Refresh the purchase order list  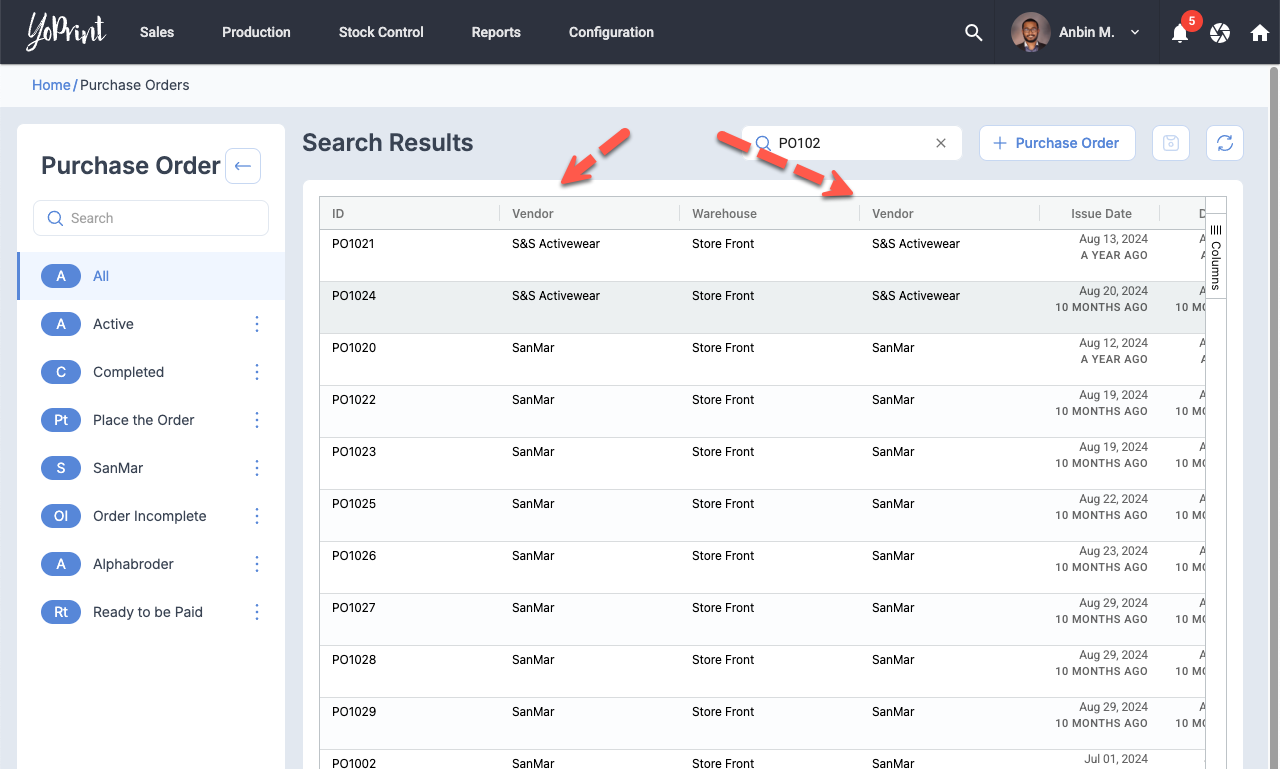(1225, 143)
